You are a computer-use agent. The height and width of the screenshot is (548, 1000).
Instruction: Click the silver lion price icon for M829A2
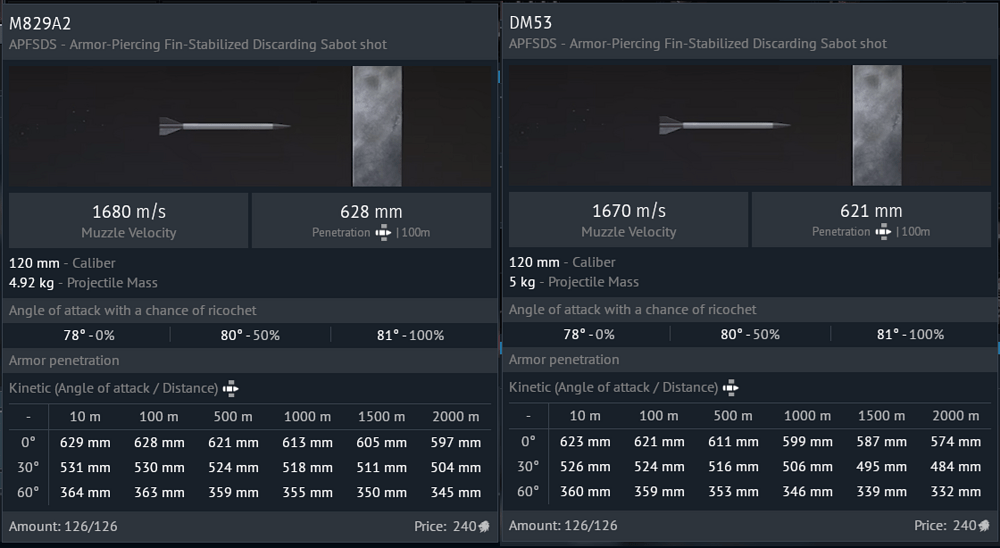[x=484, y=526]
